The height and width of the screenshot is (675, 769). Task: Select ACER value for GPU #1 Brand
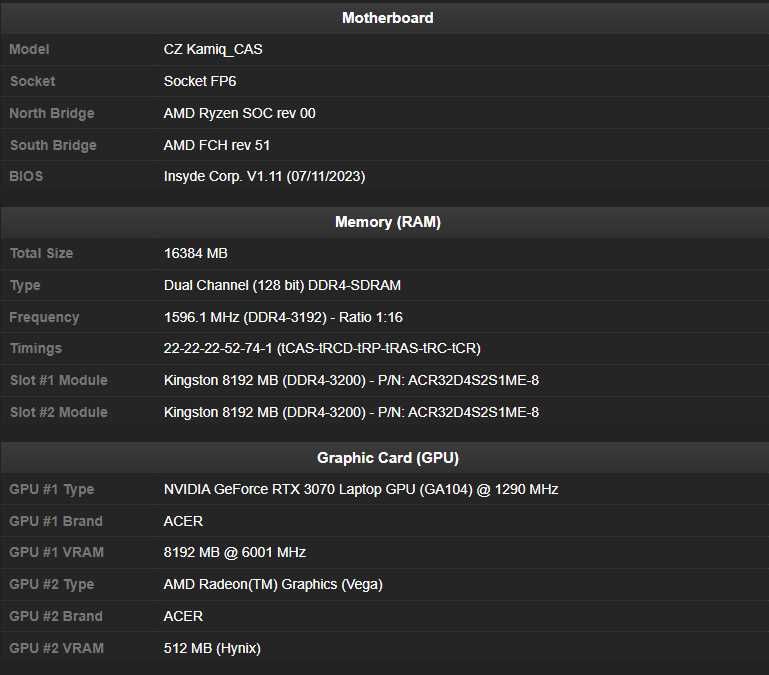[183, 521]
